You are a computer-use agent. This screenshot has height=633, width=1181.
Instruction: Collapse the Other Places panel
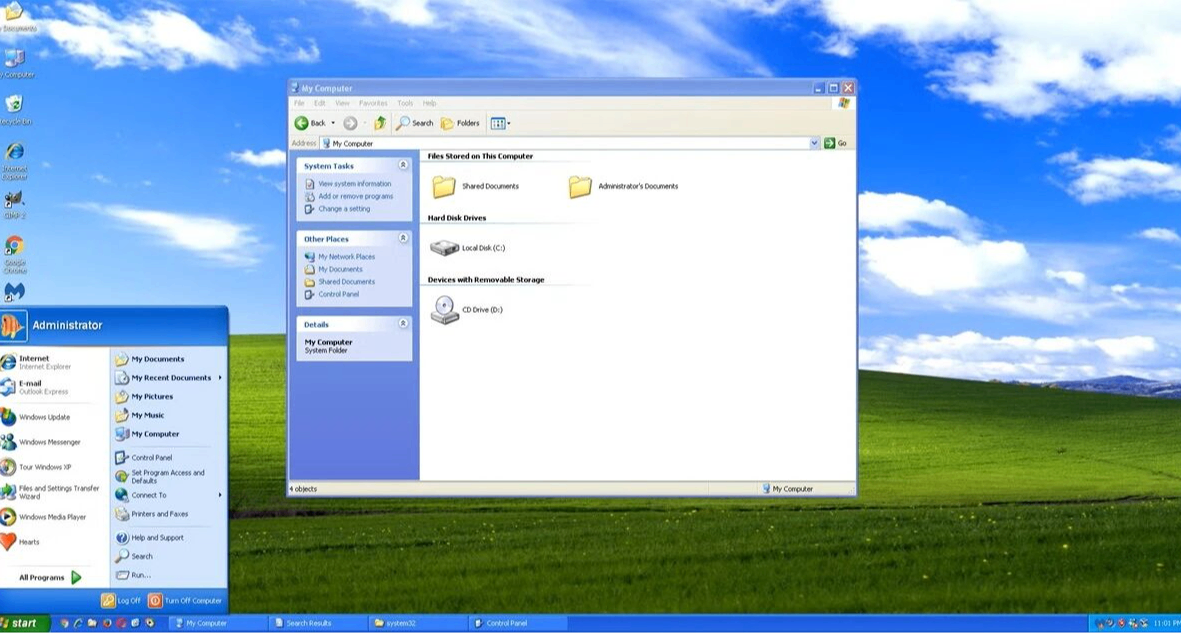(x=403, y=238)
